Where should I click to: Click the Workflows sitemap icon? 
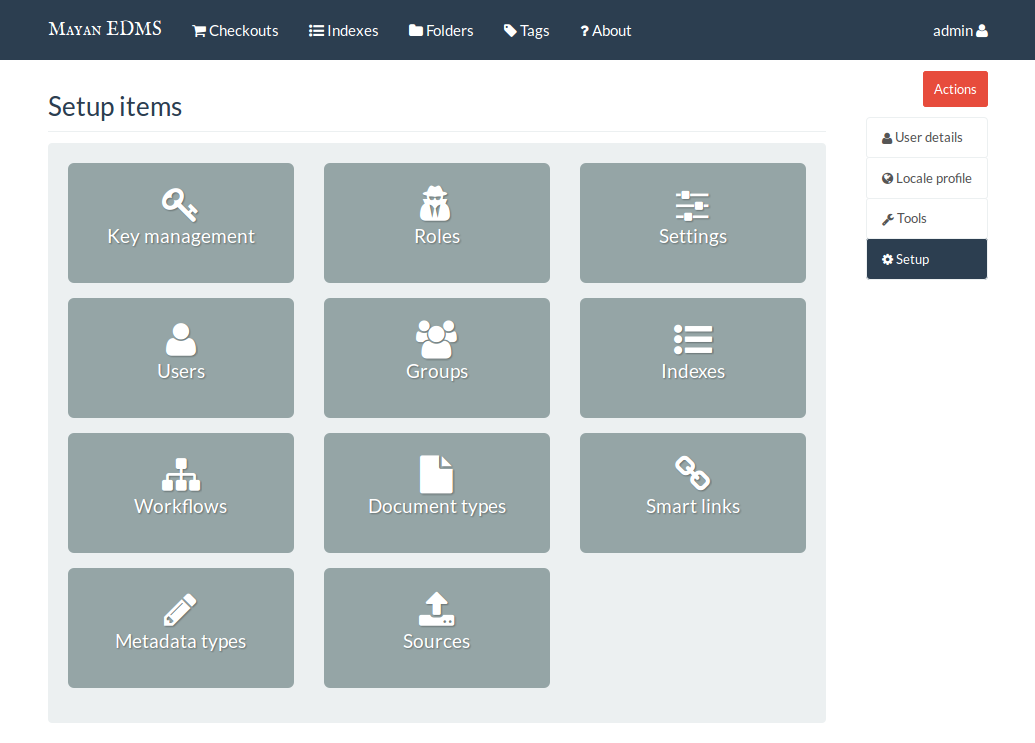(180, 474)
